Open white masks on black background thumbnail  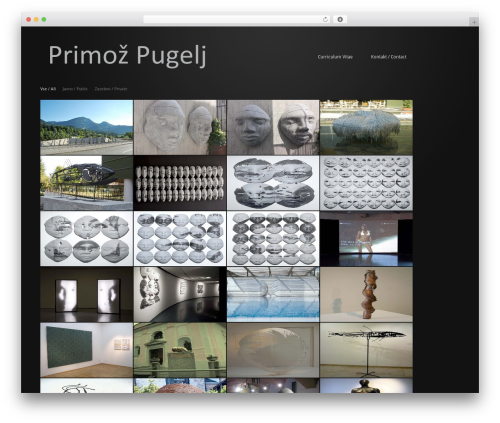click(x=180, y=183)
